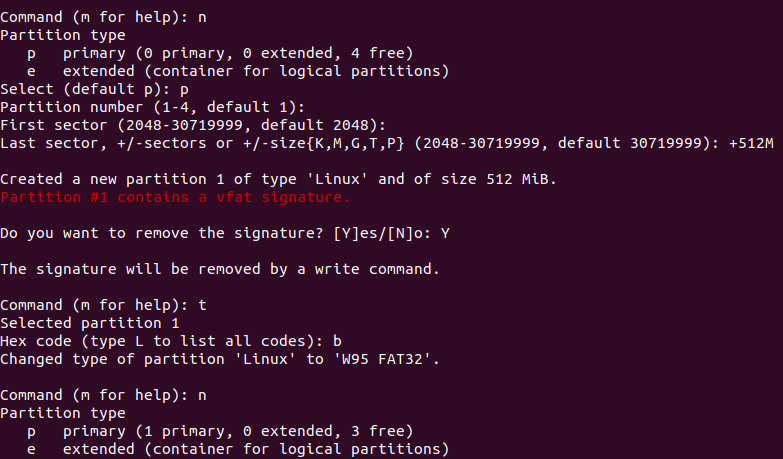The width and height of the screenshot is (783, 459).
Task: Click the first 'Command (m for help): n' line
Action: tap(103, 17)
